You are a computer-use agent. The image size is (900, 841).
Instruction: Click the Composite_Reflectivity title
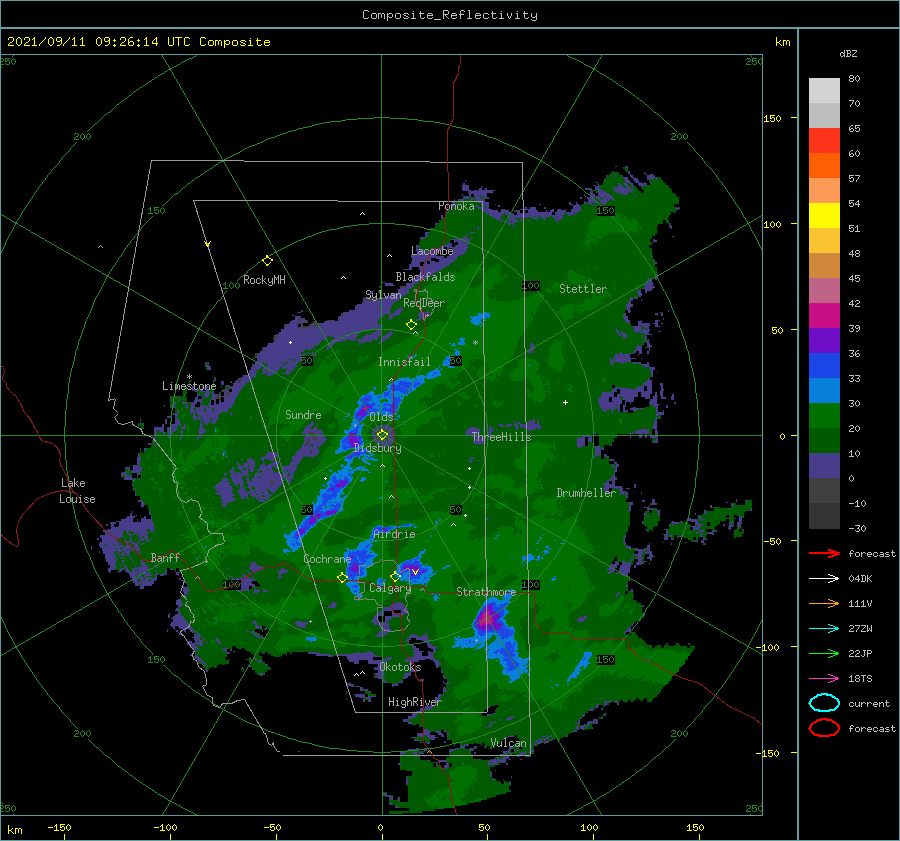450,15
